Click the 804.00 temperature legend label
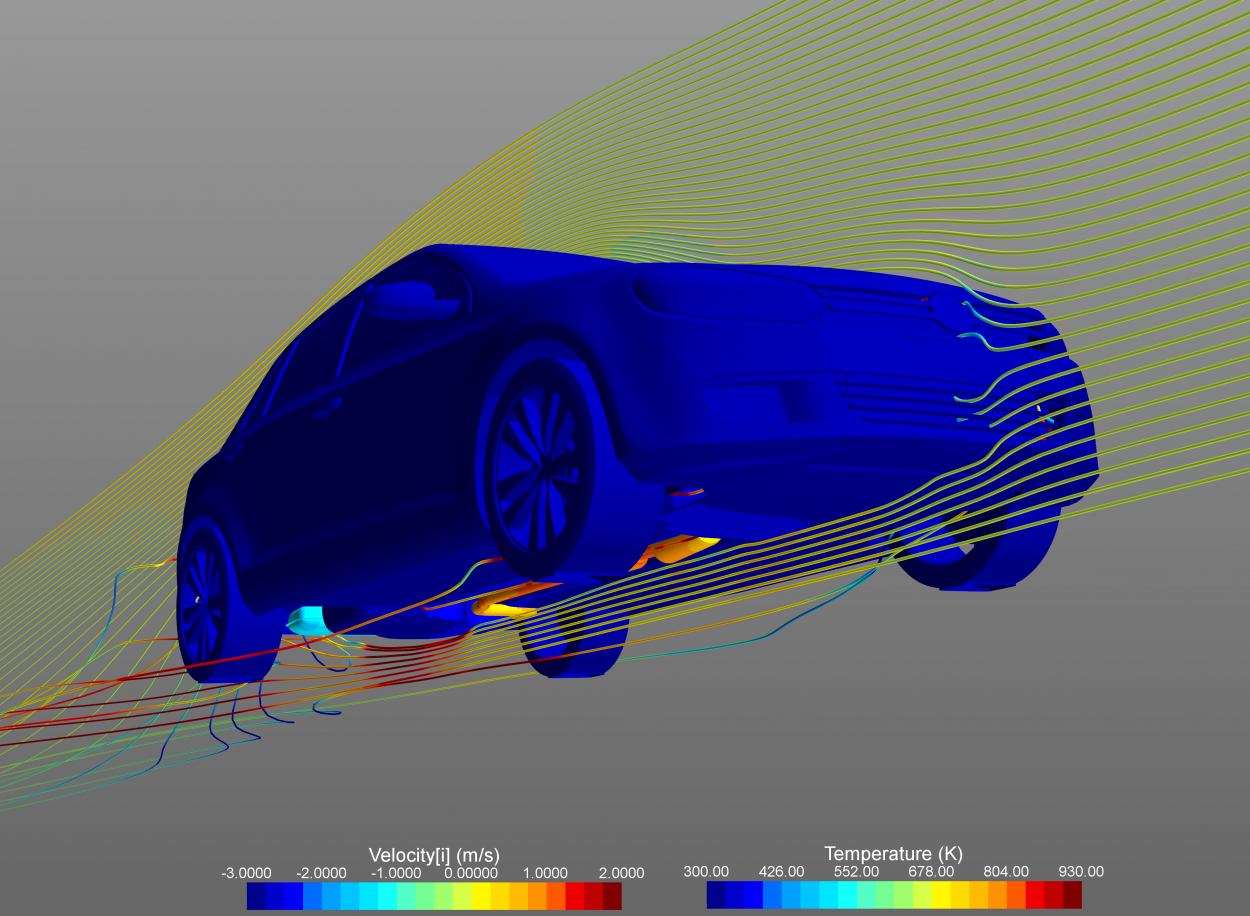The height and width of the screenshot is (916, 1250). (x=1006, y=872)
